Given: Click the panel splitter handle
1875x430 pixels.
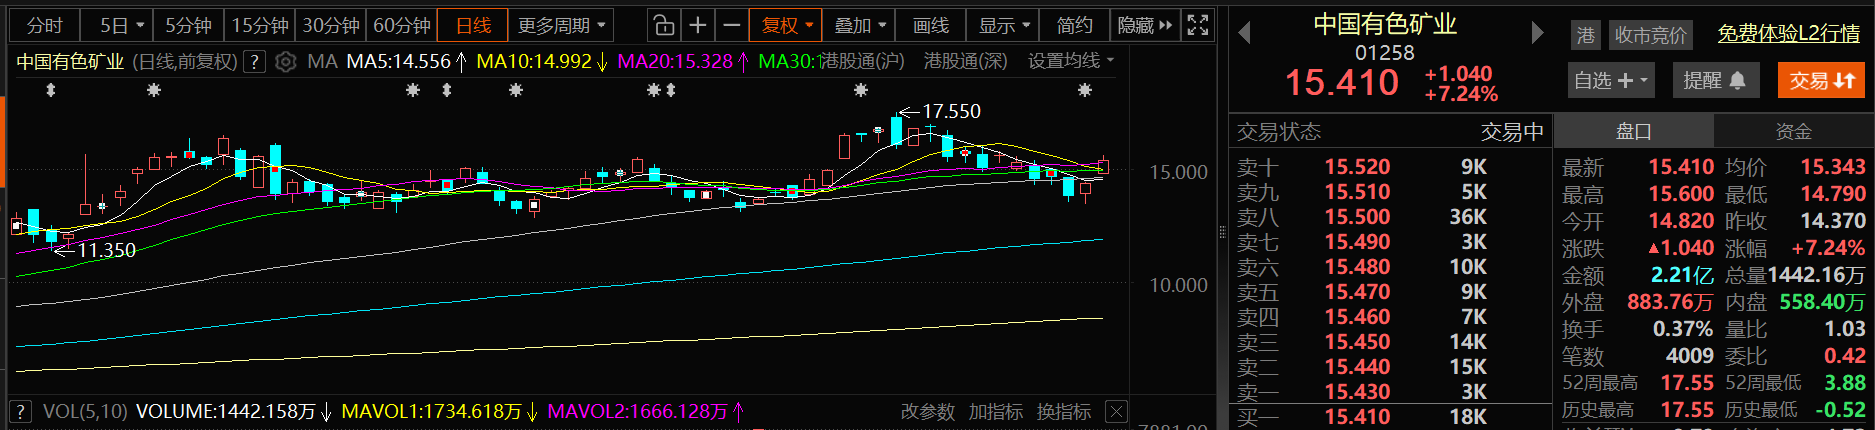Looking at the screenshot, I should coord(1222,233).
